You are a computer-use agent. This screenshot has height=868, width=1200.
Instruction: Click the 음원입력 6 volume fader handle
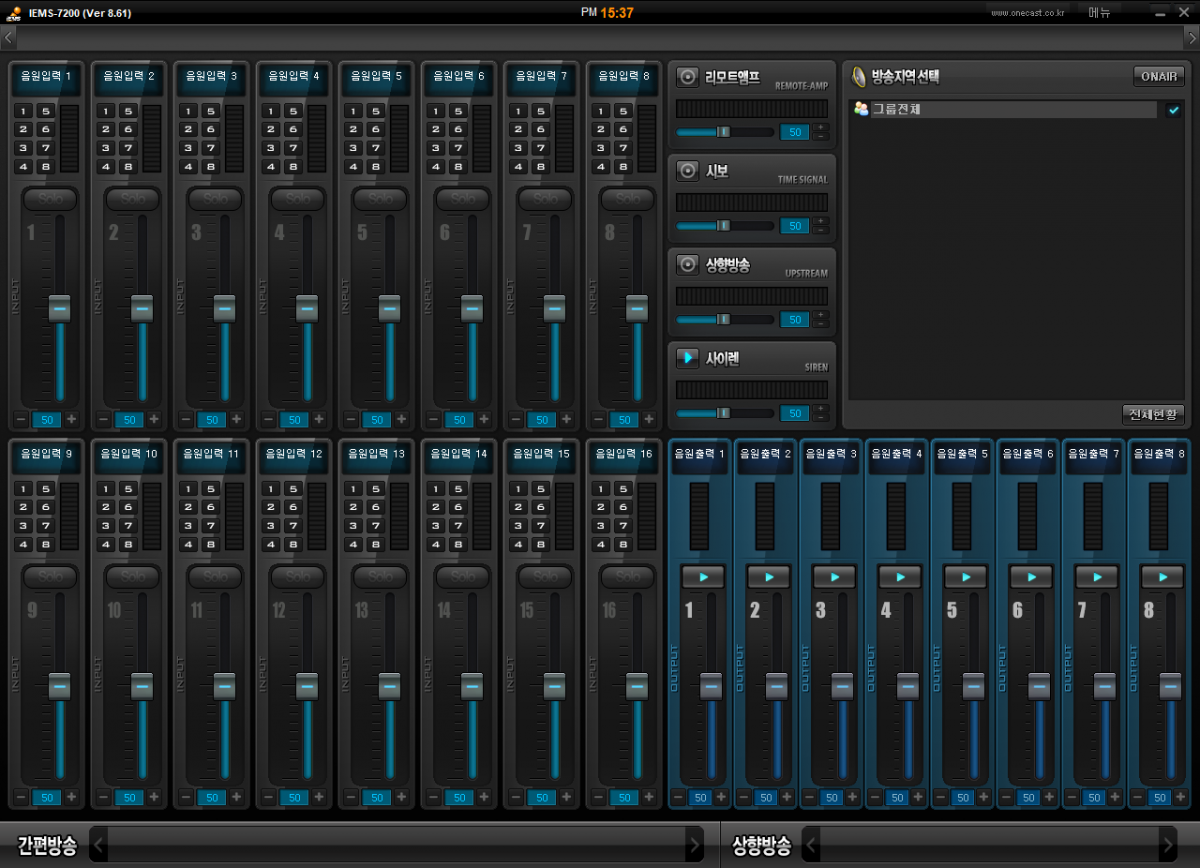[472, 308]
